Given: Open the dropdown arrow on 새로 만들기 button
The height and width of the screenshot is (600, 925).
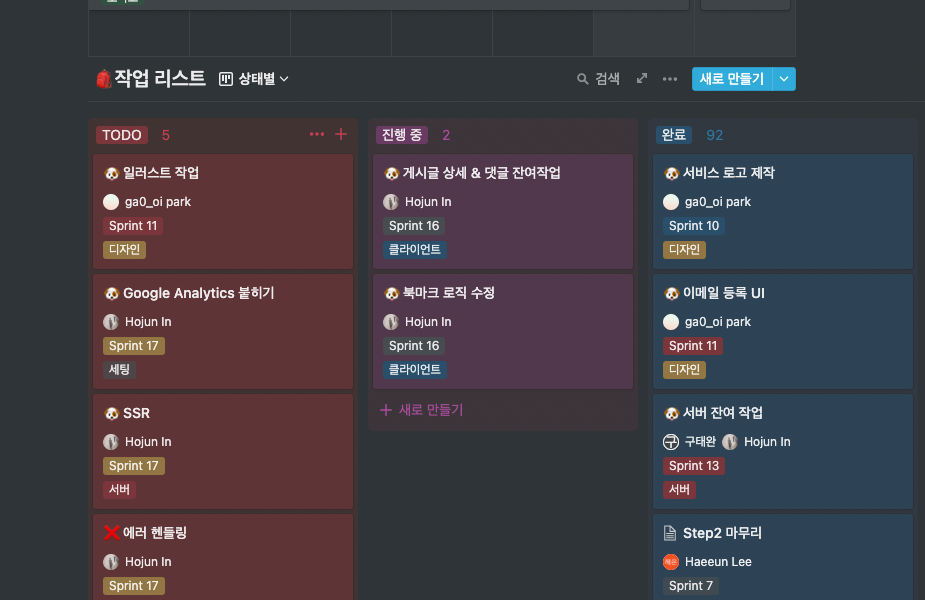Looking at the screenshot, I should [x=785, y=78].
